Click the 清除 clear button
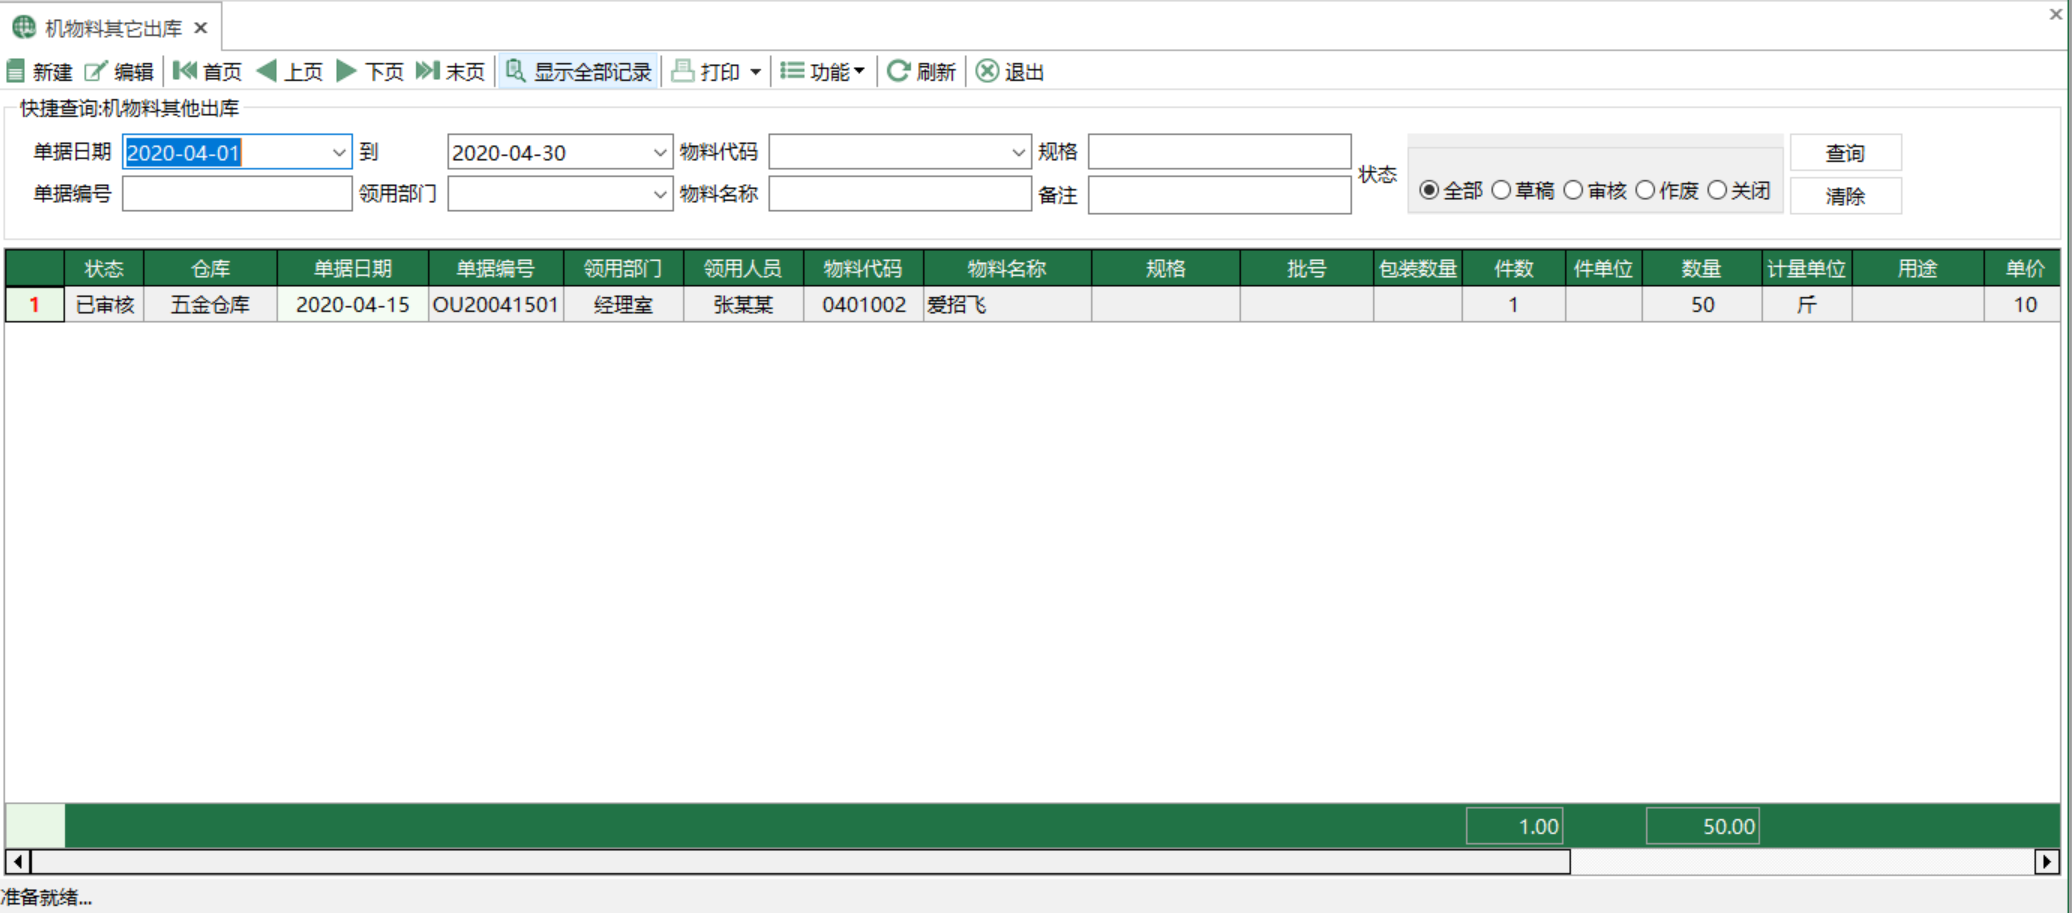 [1845, 195]
